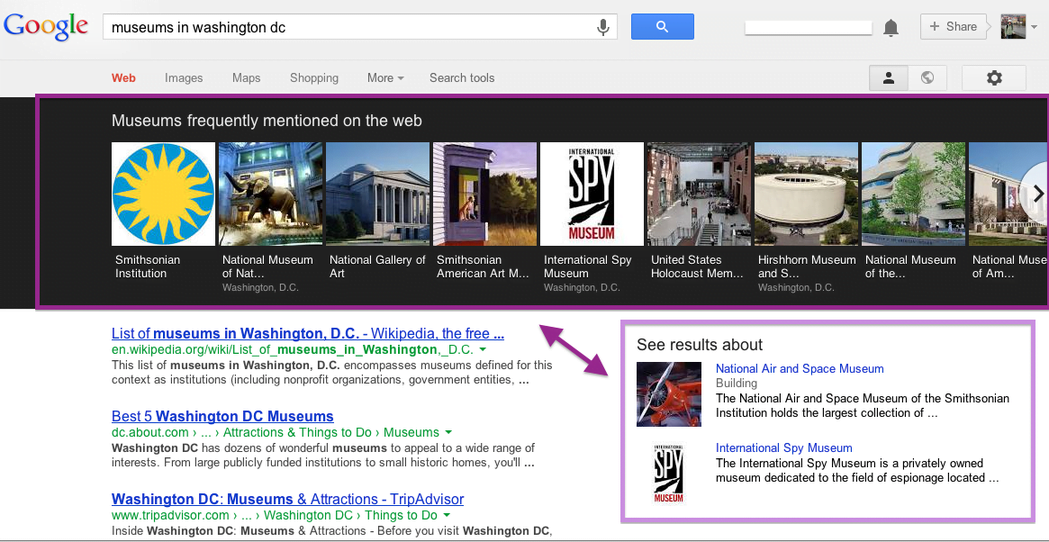Open dropdown arrow next to Wikipedia URL
Viewport: 1049px width, 542px height.
(x=483, y=350)
